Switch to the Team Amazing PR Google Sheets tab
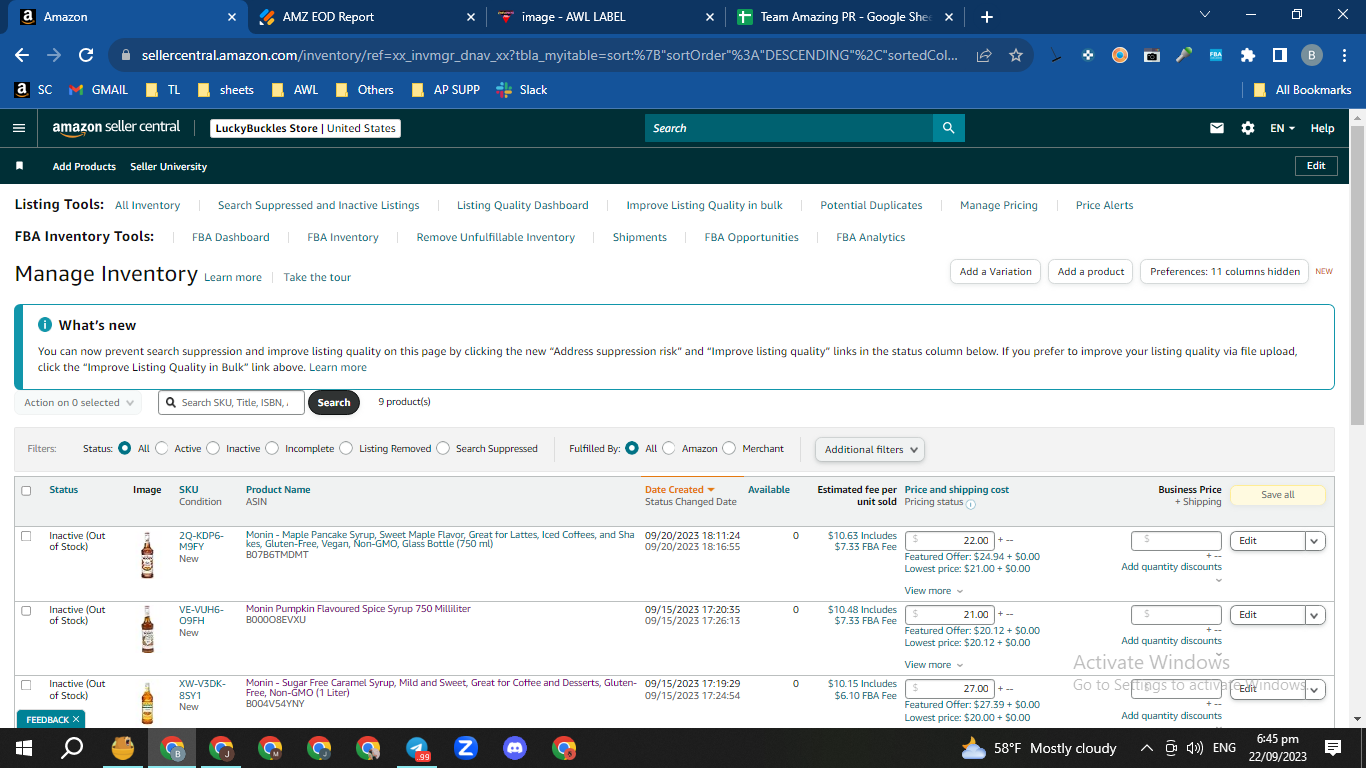This screenshot has height=768, width=1366. point(846,17)
